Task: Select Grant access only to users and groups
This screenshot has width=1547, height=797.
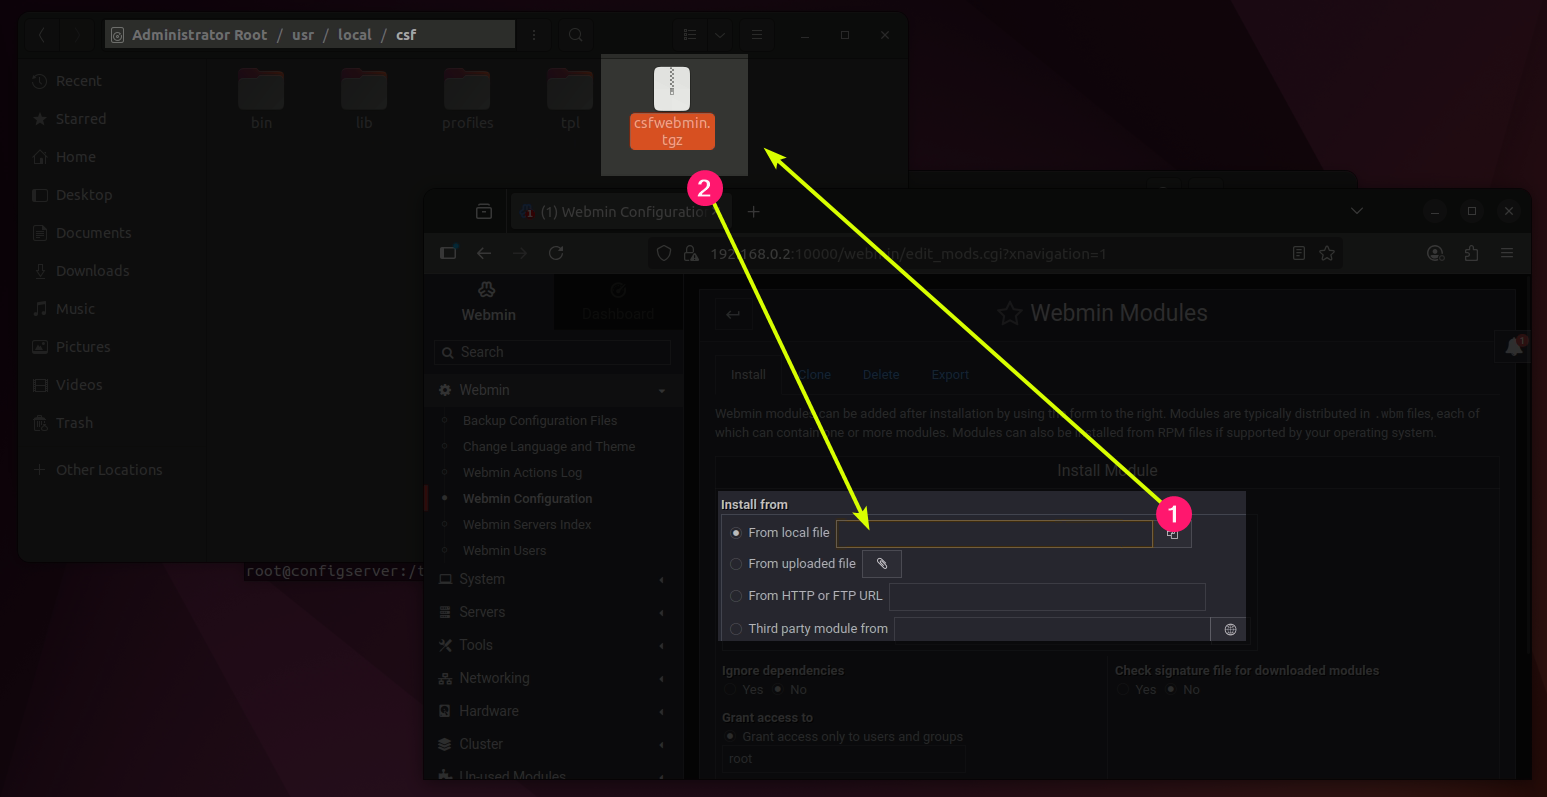Action: pyautogui.click(x=729, y=736)
